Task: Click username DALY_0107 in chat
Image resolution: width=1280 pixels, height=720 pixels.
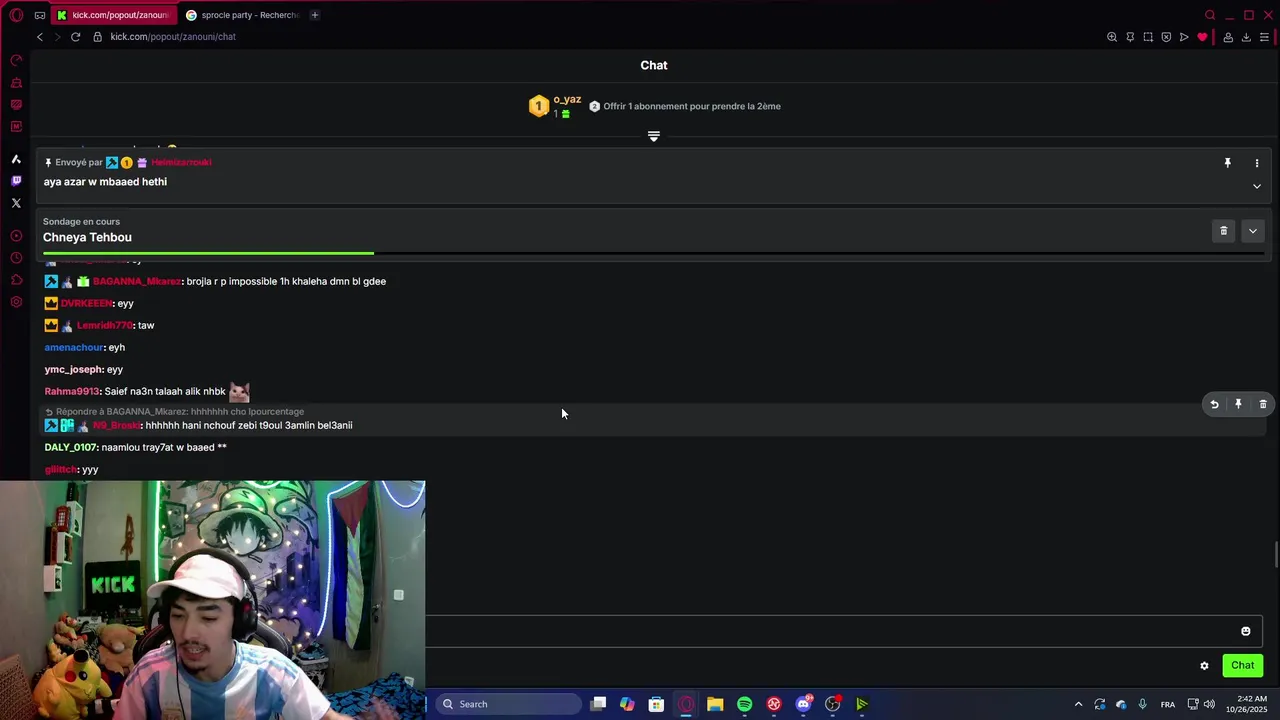Action: (x=71, y=448)
